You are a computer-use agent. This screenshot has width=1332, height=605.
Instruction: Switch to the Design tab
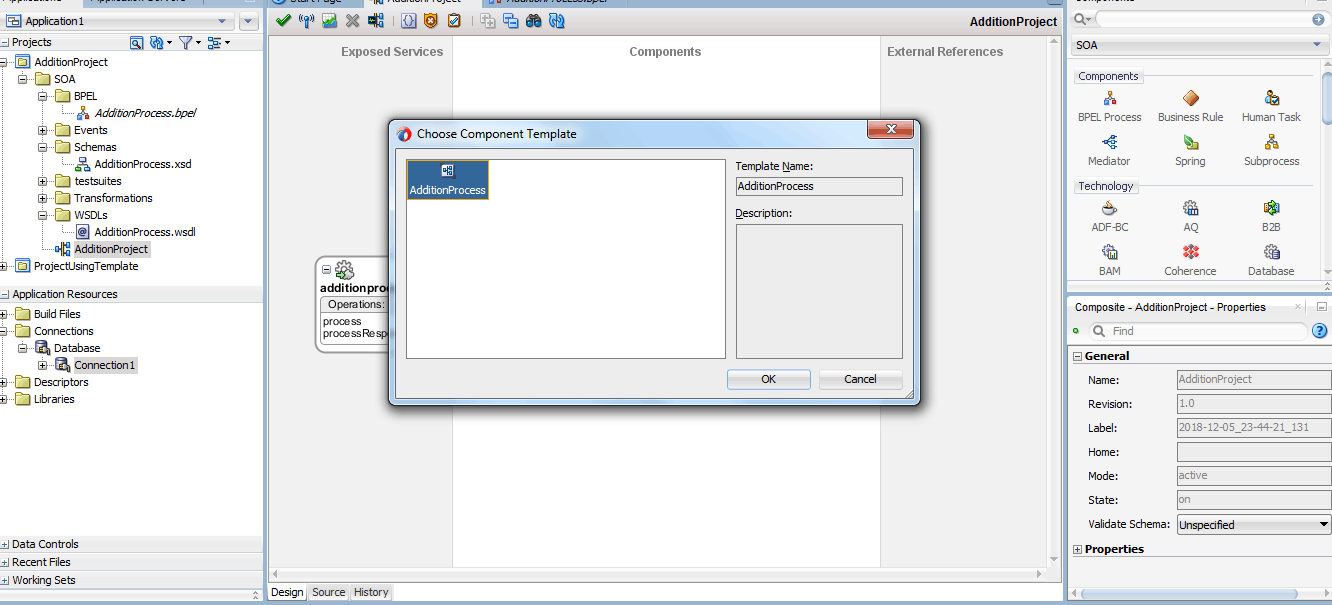(287, 592)
